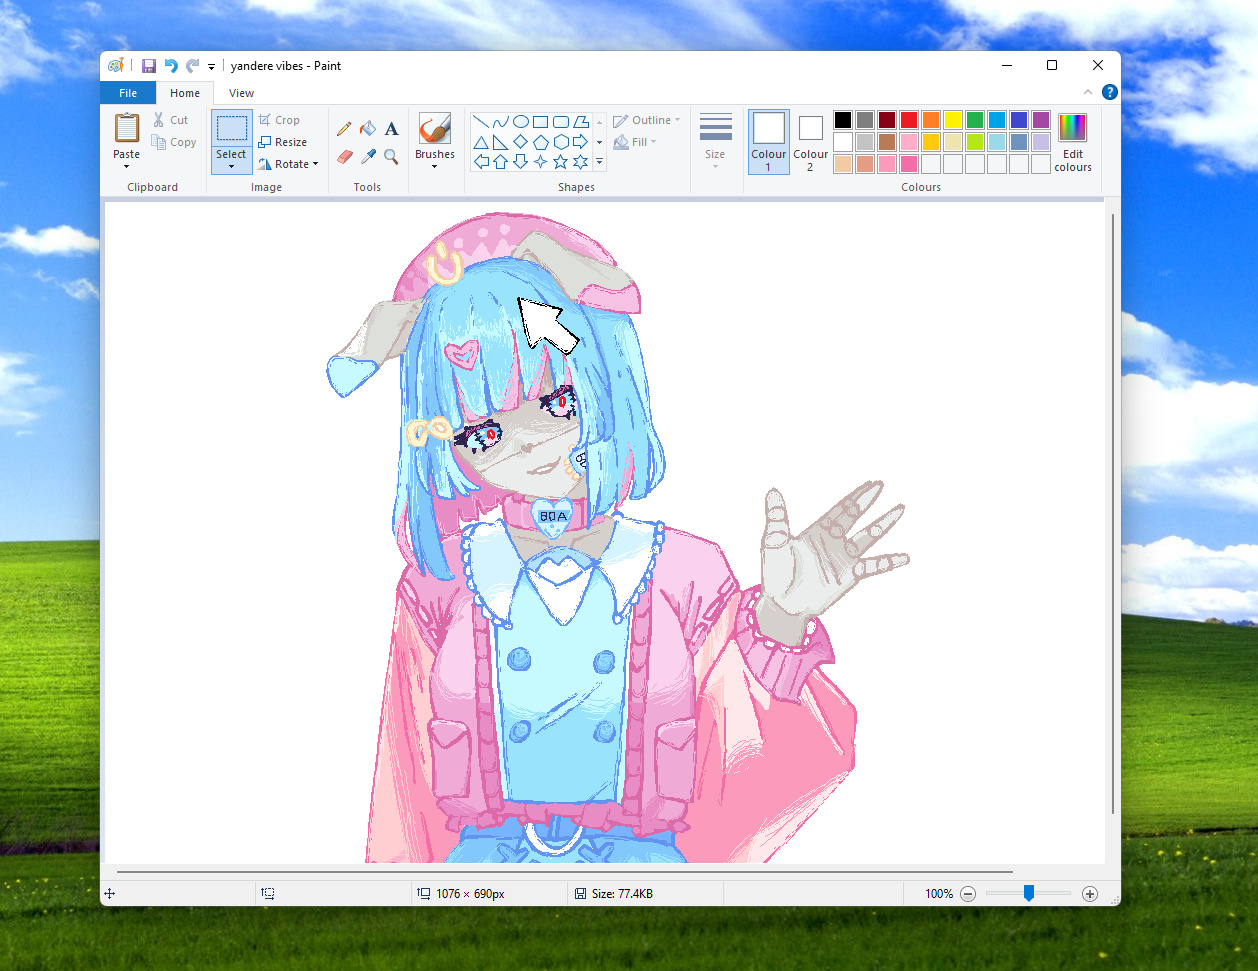Open the Paint Help icon
This screenshot has width=1258, height=971.
[x=1109, y=92]
